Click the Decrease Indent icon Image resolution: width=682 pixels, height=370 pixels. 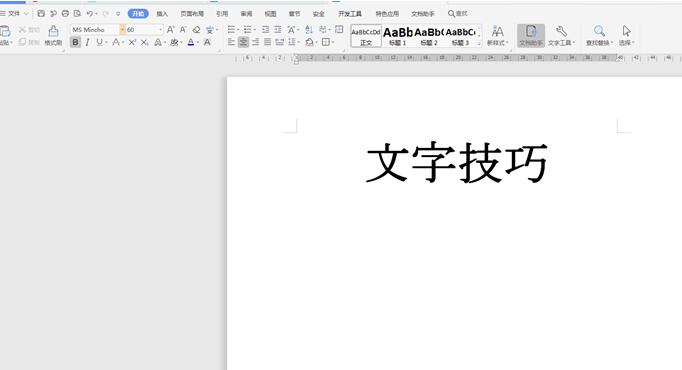[265, 30]
